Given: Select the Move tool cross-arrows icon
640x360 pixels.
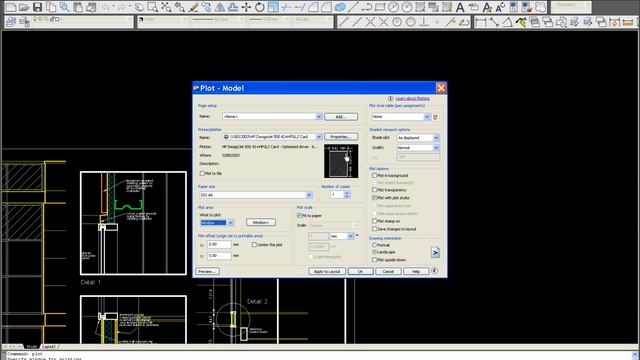Looking at the screenshot, I should click(246, 7).
